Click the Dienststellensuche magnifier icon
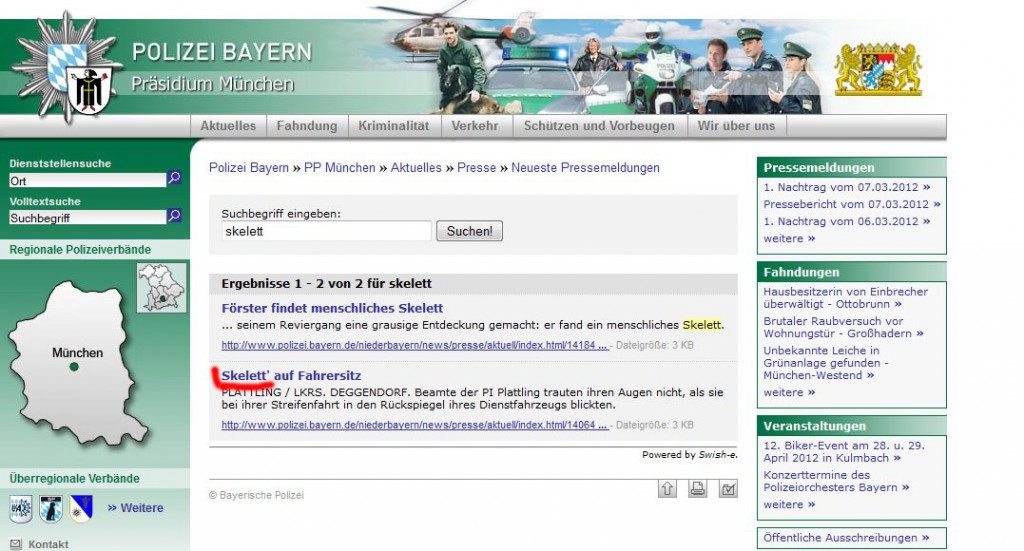Image resolution: width=1024 pixels, height=551 pixels. pyautogui.click(x=175, y=179)
